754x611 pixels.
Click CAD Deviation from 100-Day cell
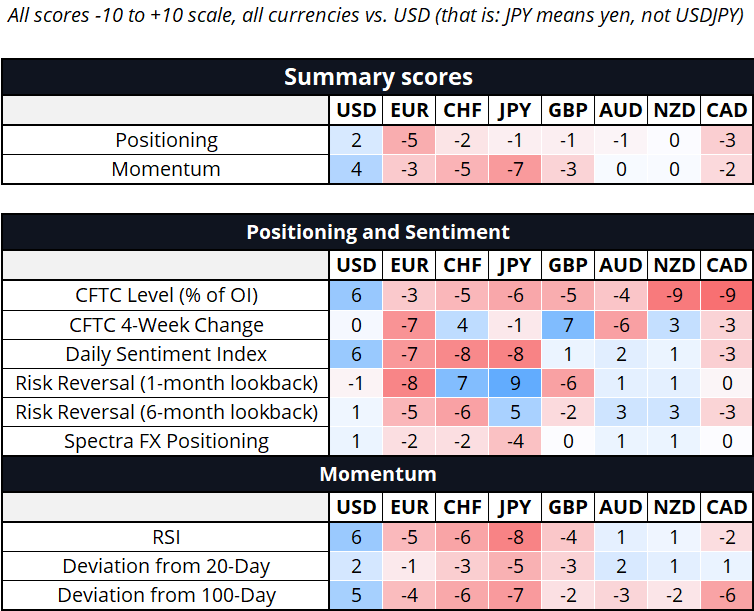pyautogui.click(x=727, y=595)
